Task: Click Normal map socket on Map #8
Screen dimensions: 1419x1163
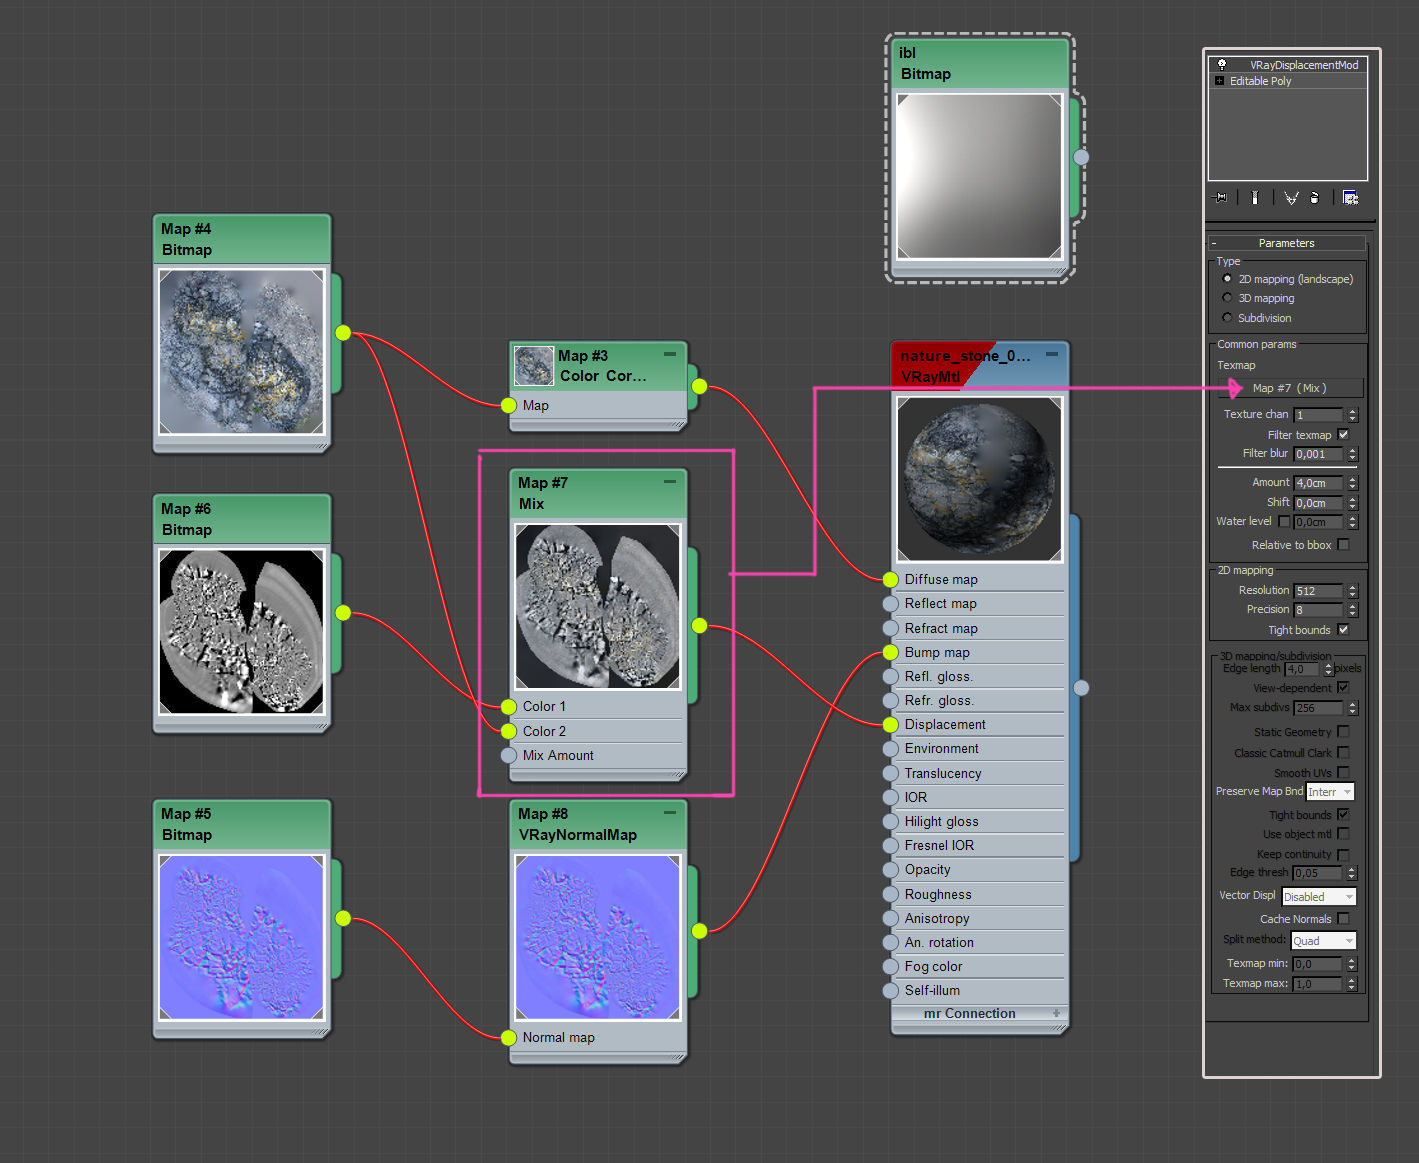Action: 509,1037
